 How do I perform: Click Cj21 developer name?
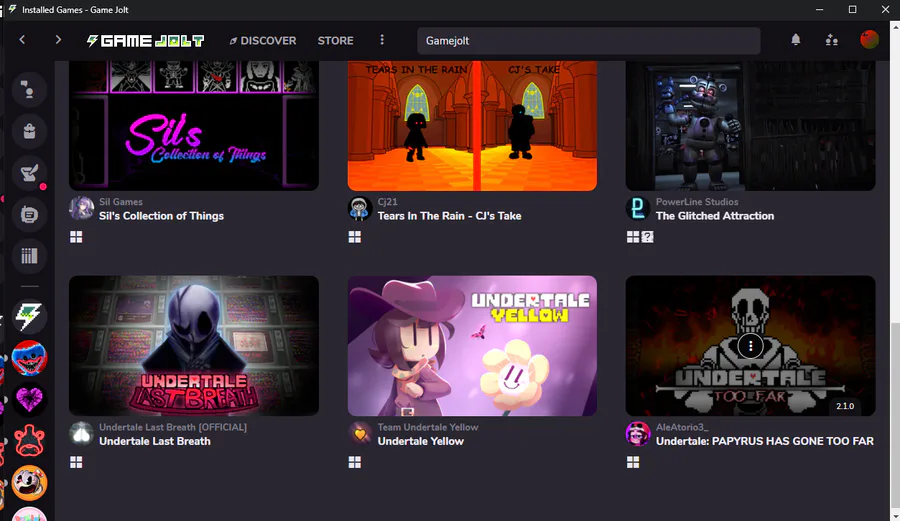click(x=387, y=202)
